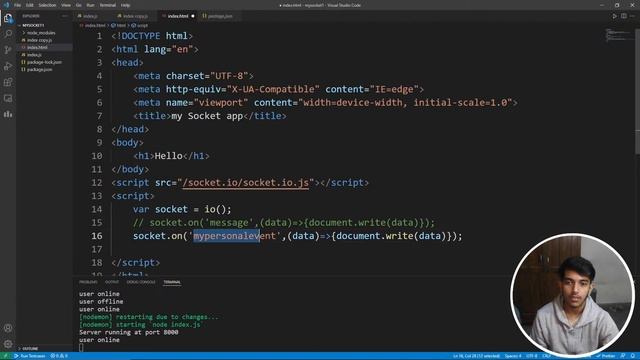
Task: Open the Search view in activity bar
Action: point(8,33)
